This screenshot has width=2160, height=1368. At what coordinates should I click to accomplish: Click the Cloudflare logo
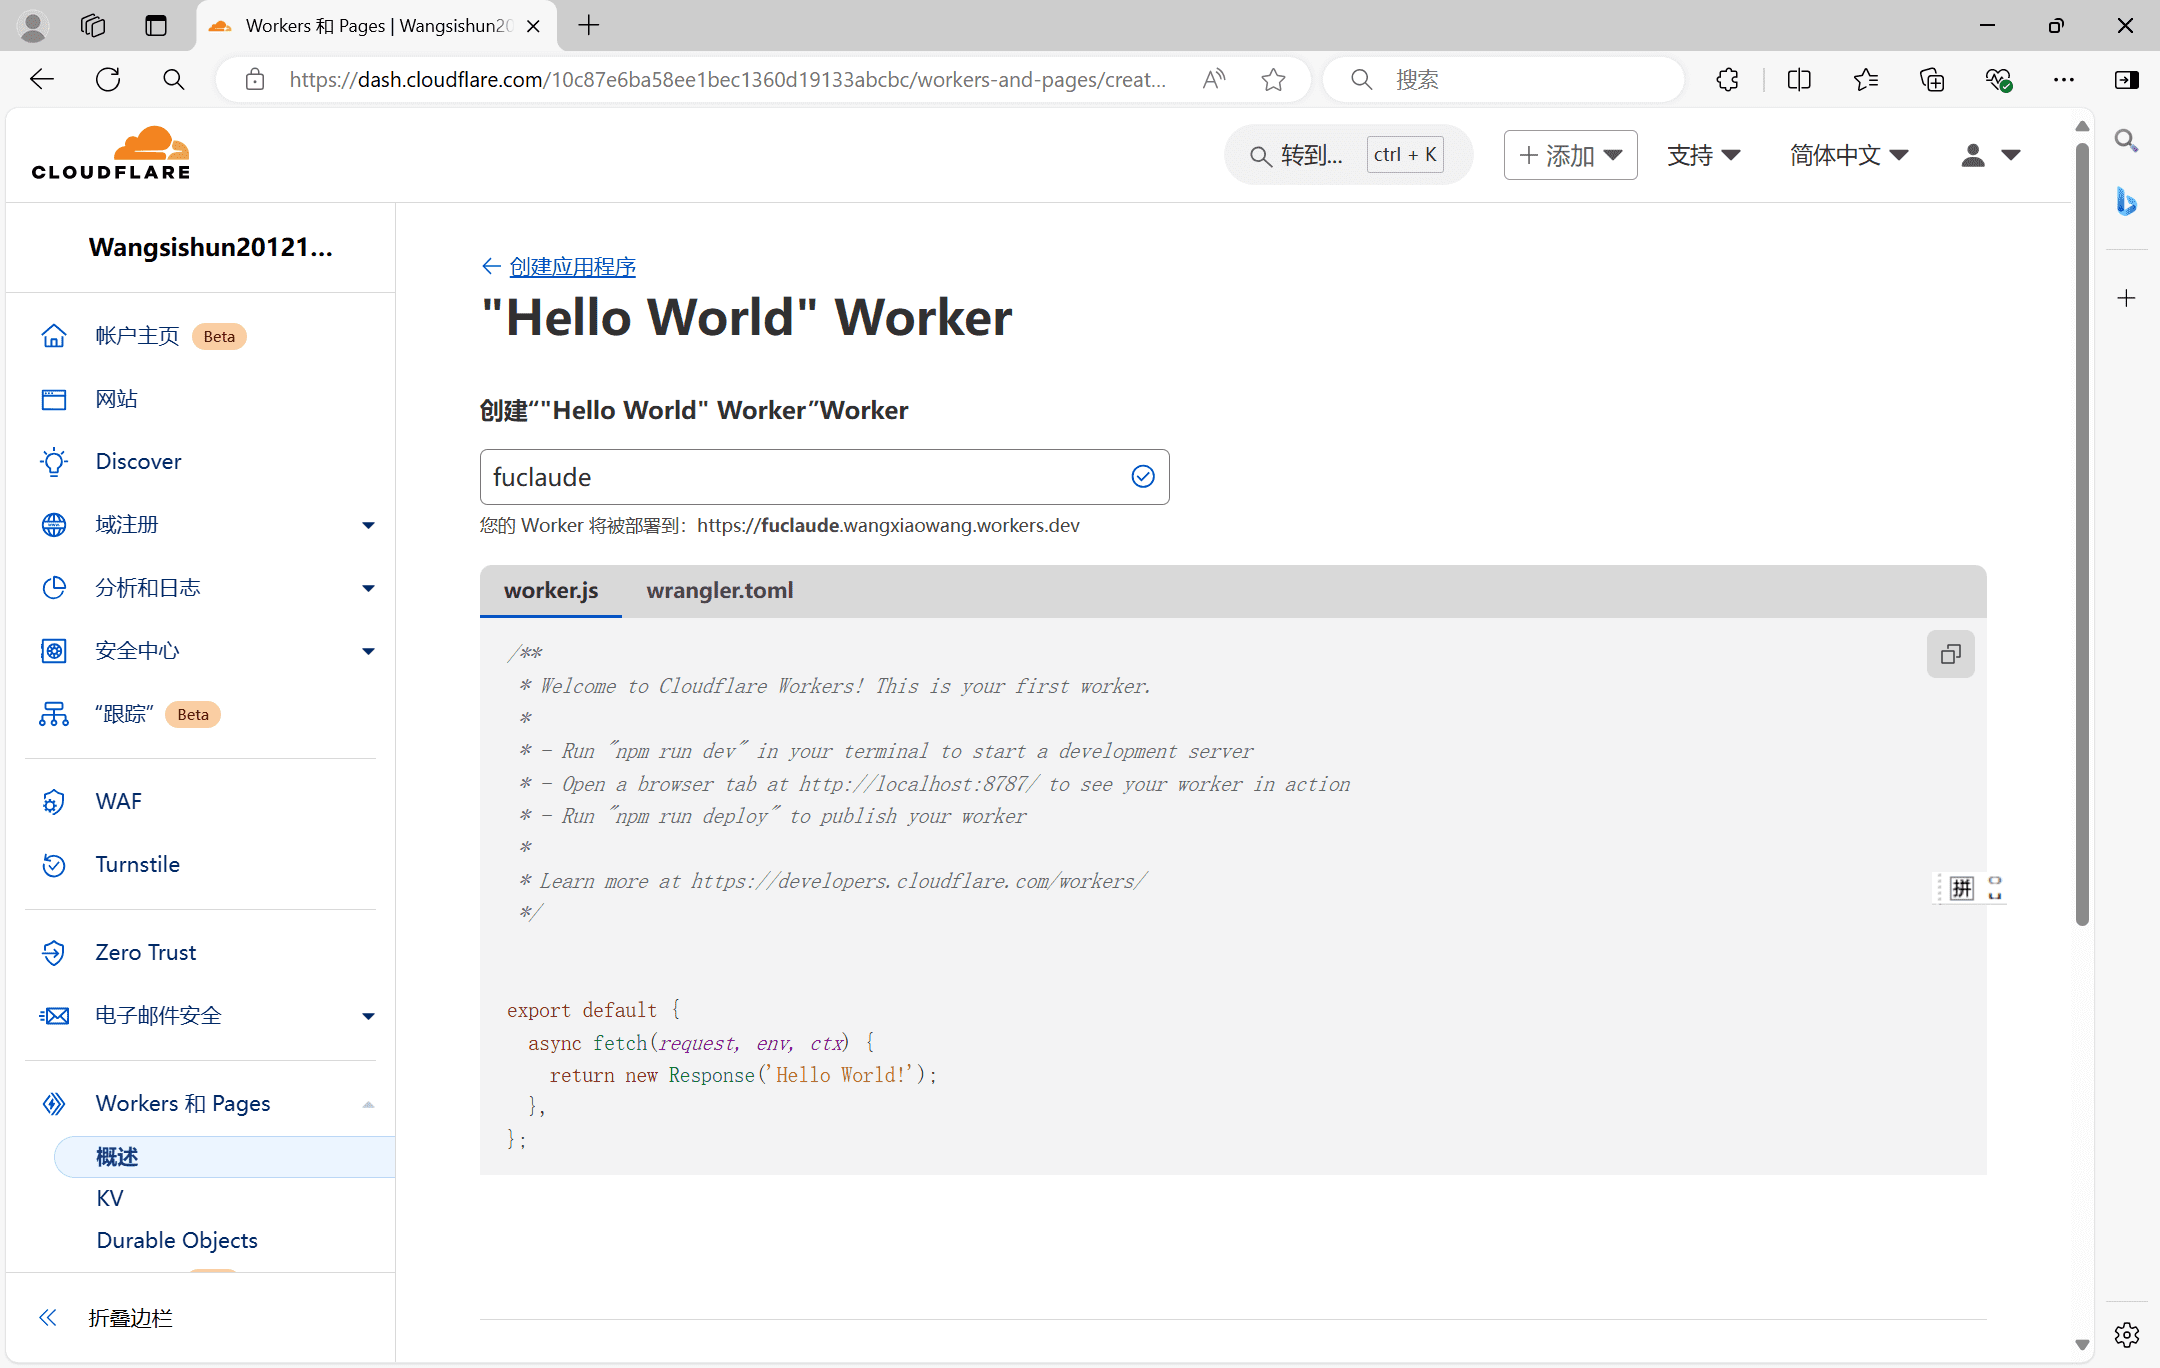pos(110,153)
